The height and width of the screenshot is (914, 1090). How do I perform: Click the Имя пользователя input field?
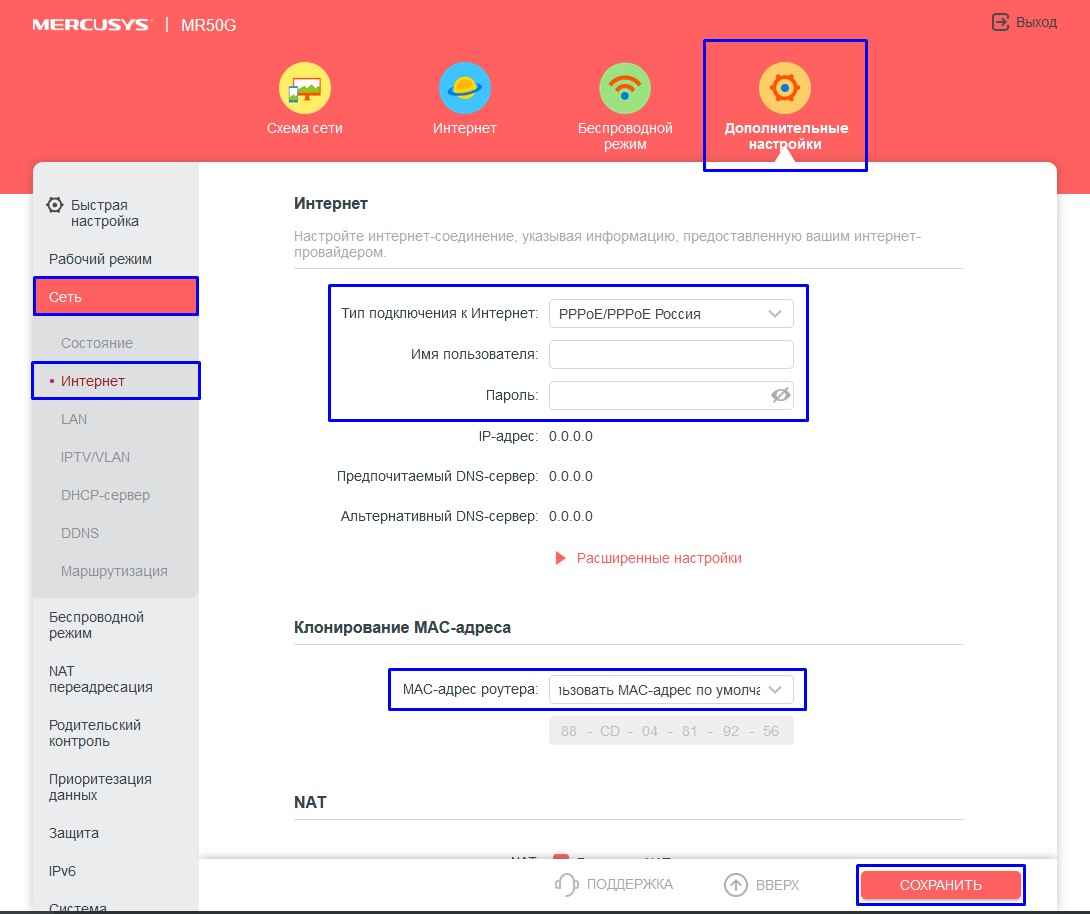pos(671,354)
